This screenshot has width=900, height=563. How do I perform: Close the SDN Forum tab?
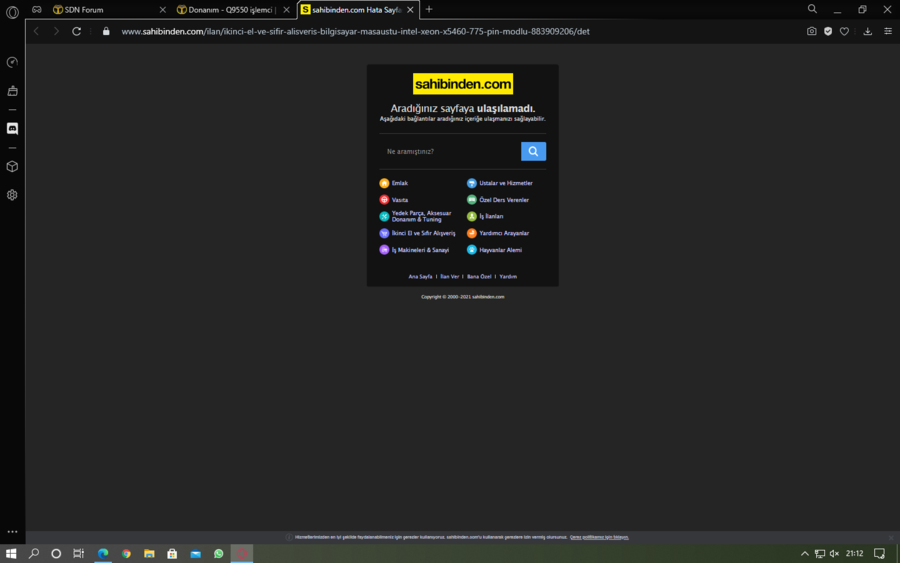pyautogui.click(x=162, y=10)
